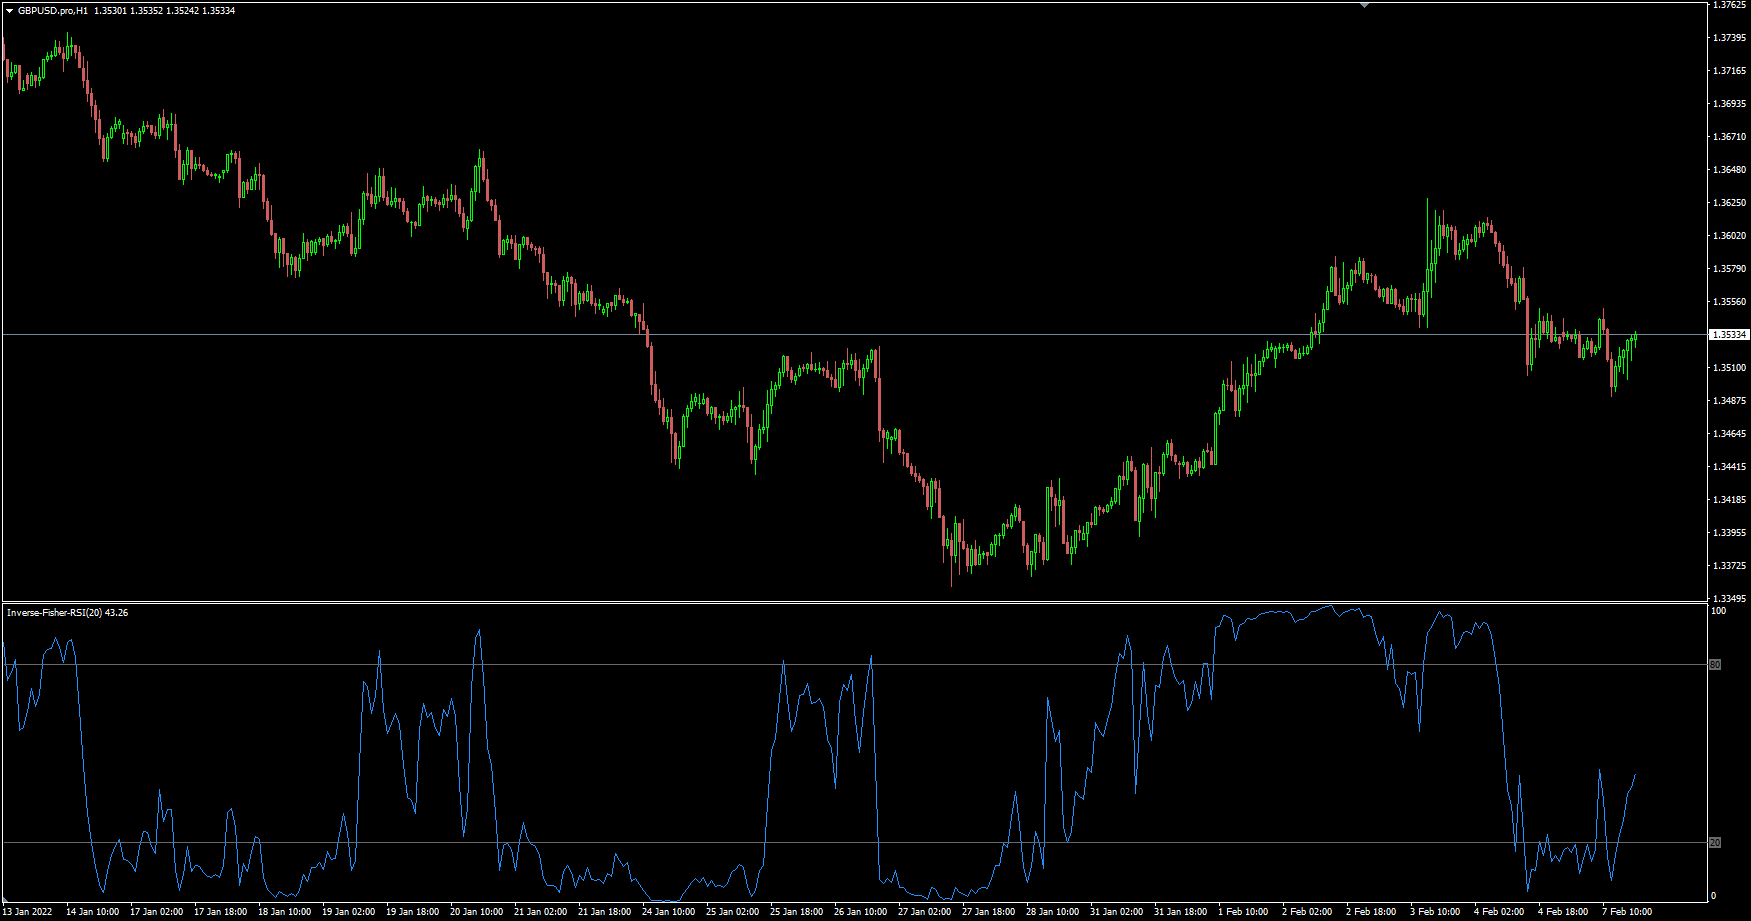Click the open price 1.35301 in the header
This screenshot has width=1751, height=921.
point(112,10)
